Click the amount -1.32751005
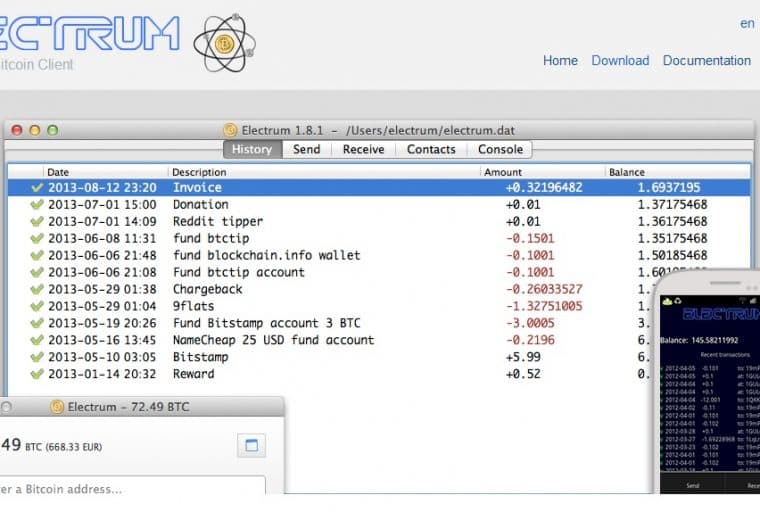This screenshot has width=760, height=512. pyautogui.click(x=544, y=306)
